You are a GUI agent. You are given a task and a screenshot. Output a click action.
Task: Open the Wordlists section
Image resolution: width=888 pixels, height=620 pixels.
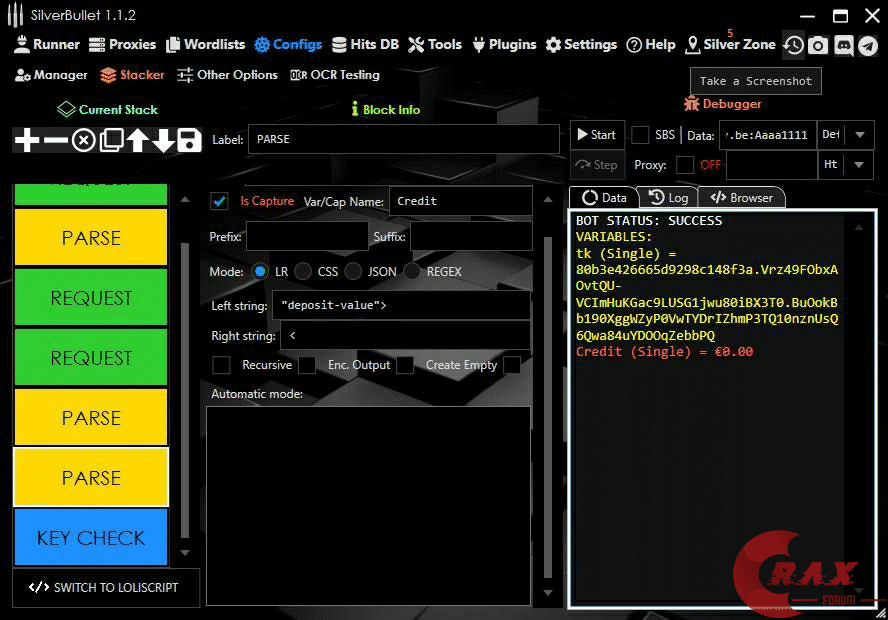coord(206,44)
